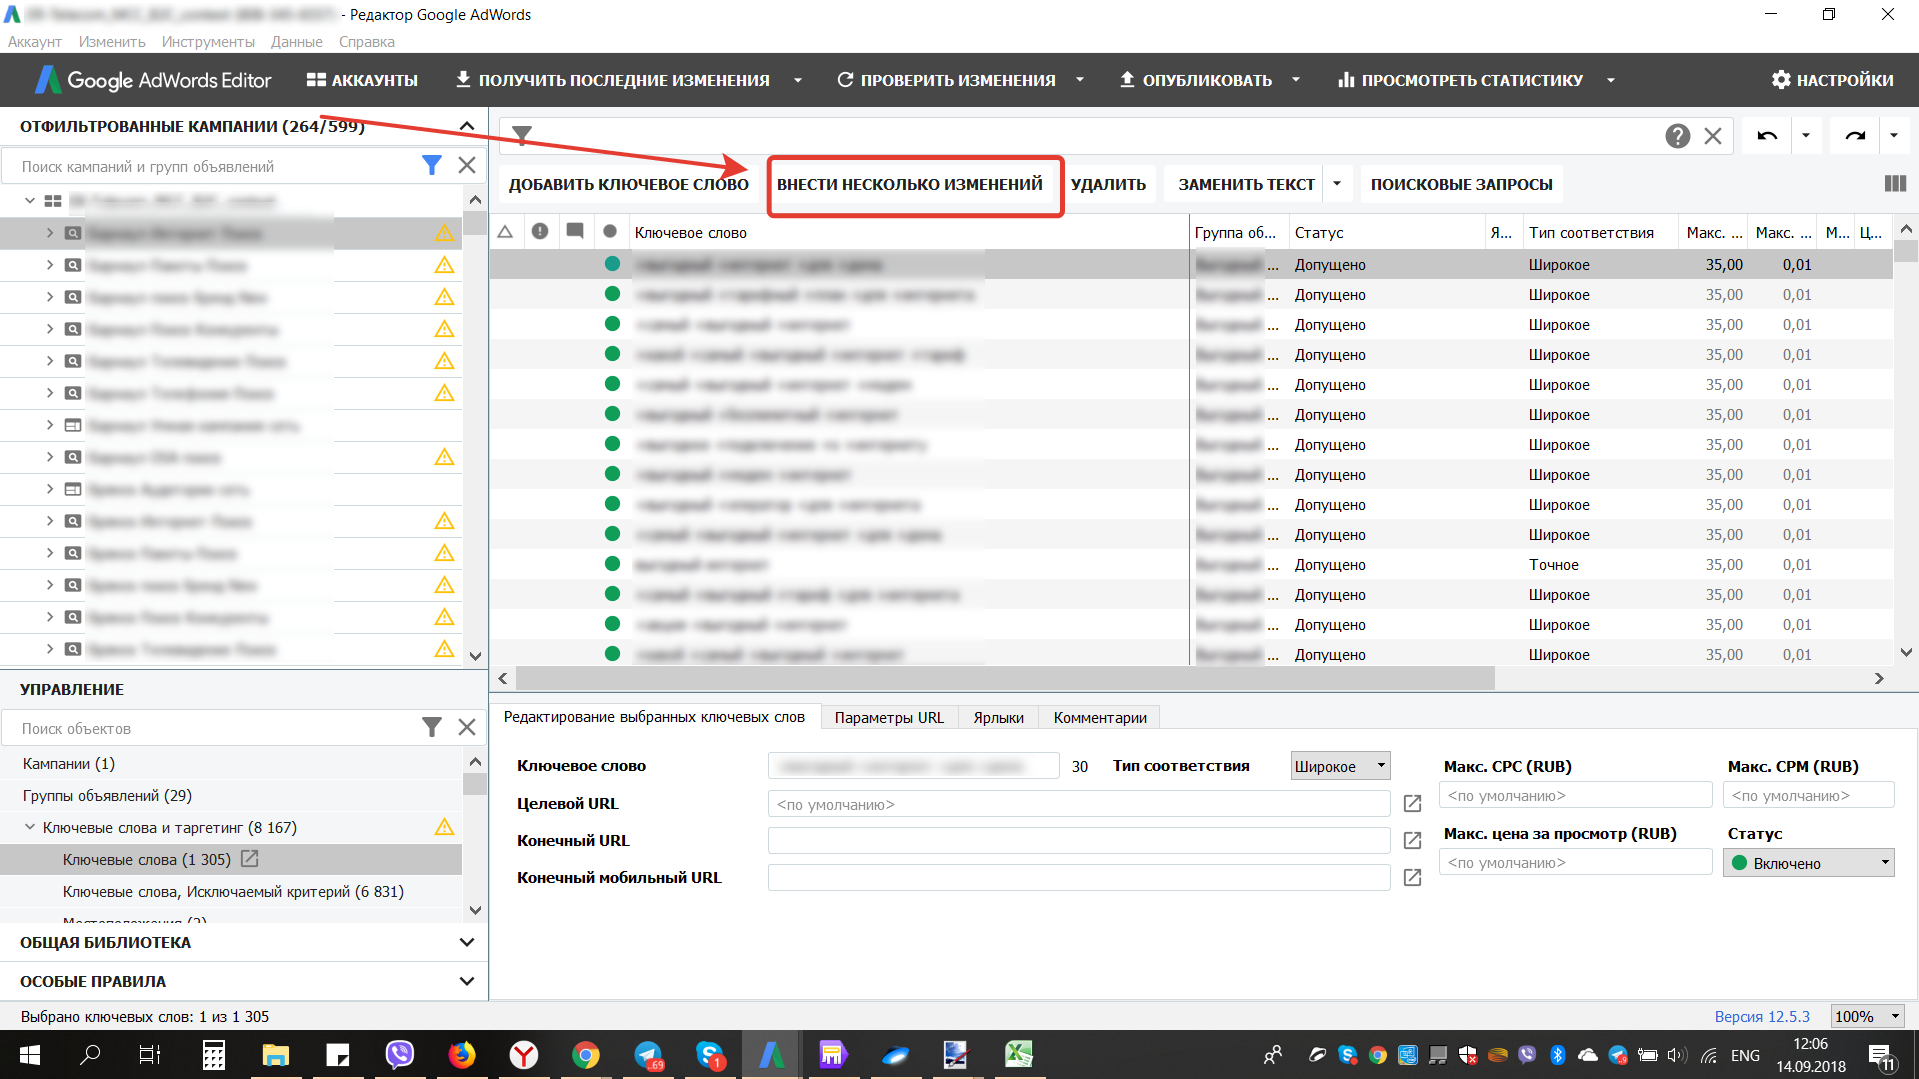The width and height of the screenshot is (1919, 1079).
Task: Expand ОБЩАЯ БИБЛИОТЕКА section
Action: tap(467, 942)
